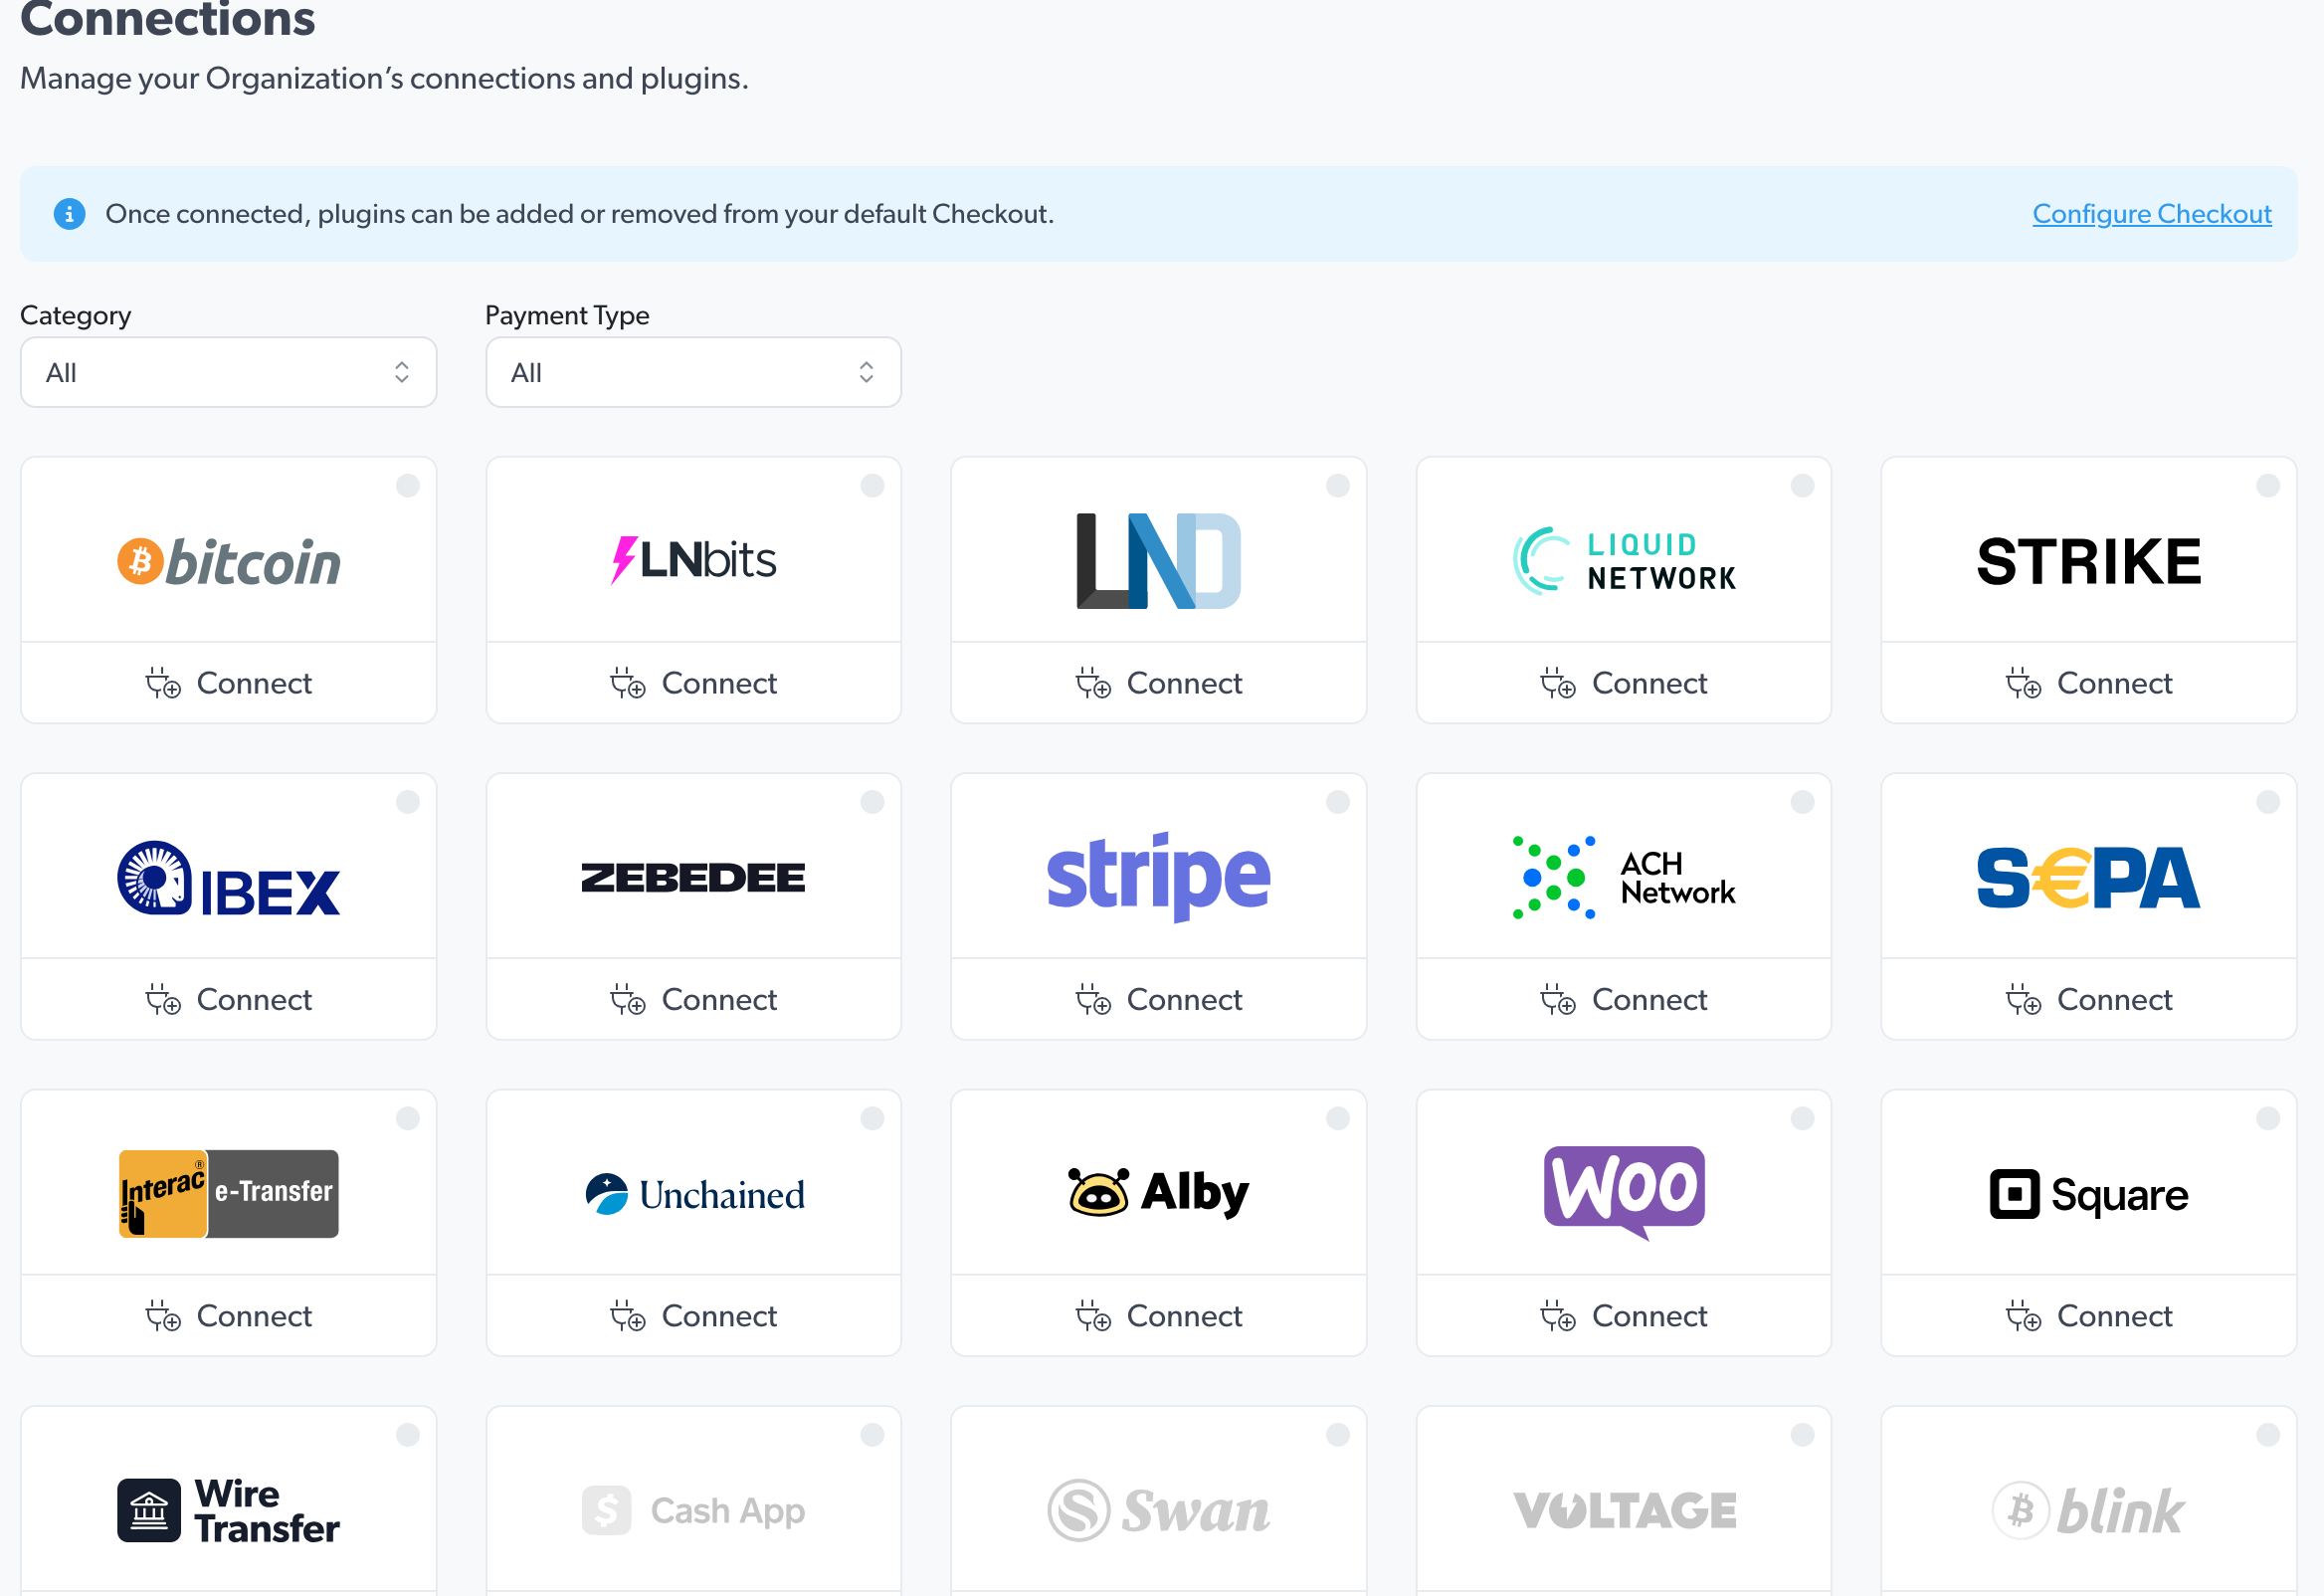Click the Blink logo
Image resolution: width=2324 pixels, height=1596 pixels.
[2089, 1510]
